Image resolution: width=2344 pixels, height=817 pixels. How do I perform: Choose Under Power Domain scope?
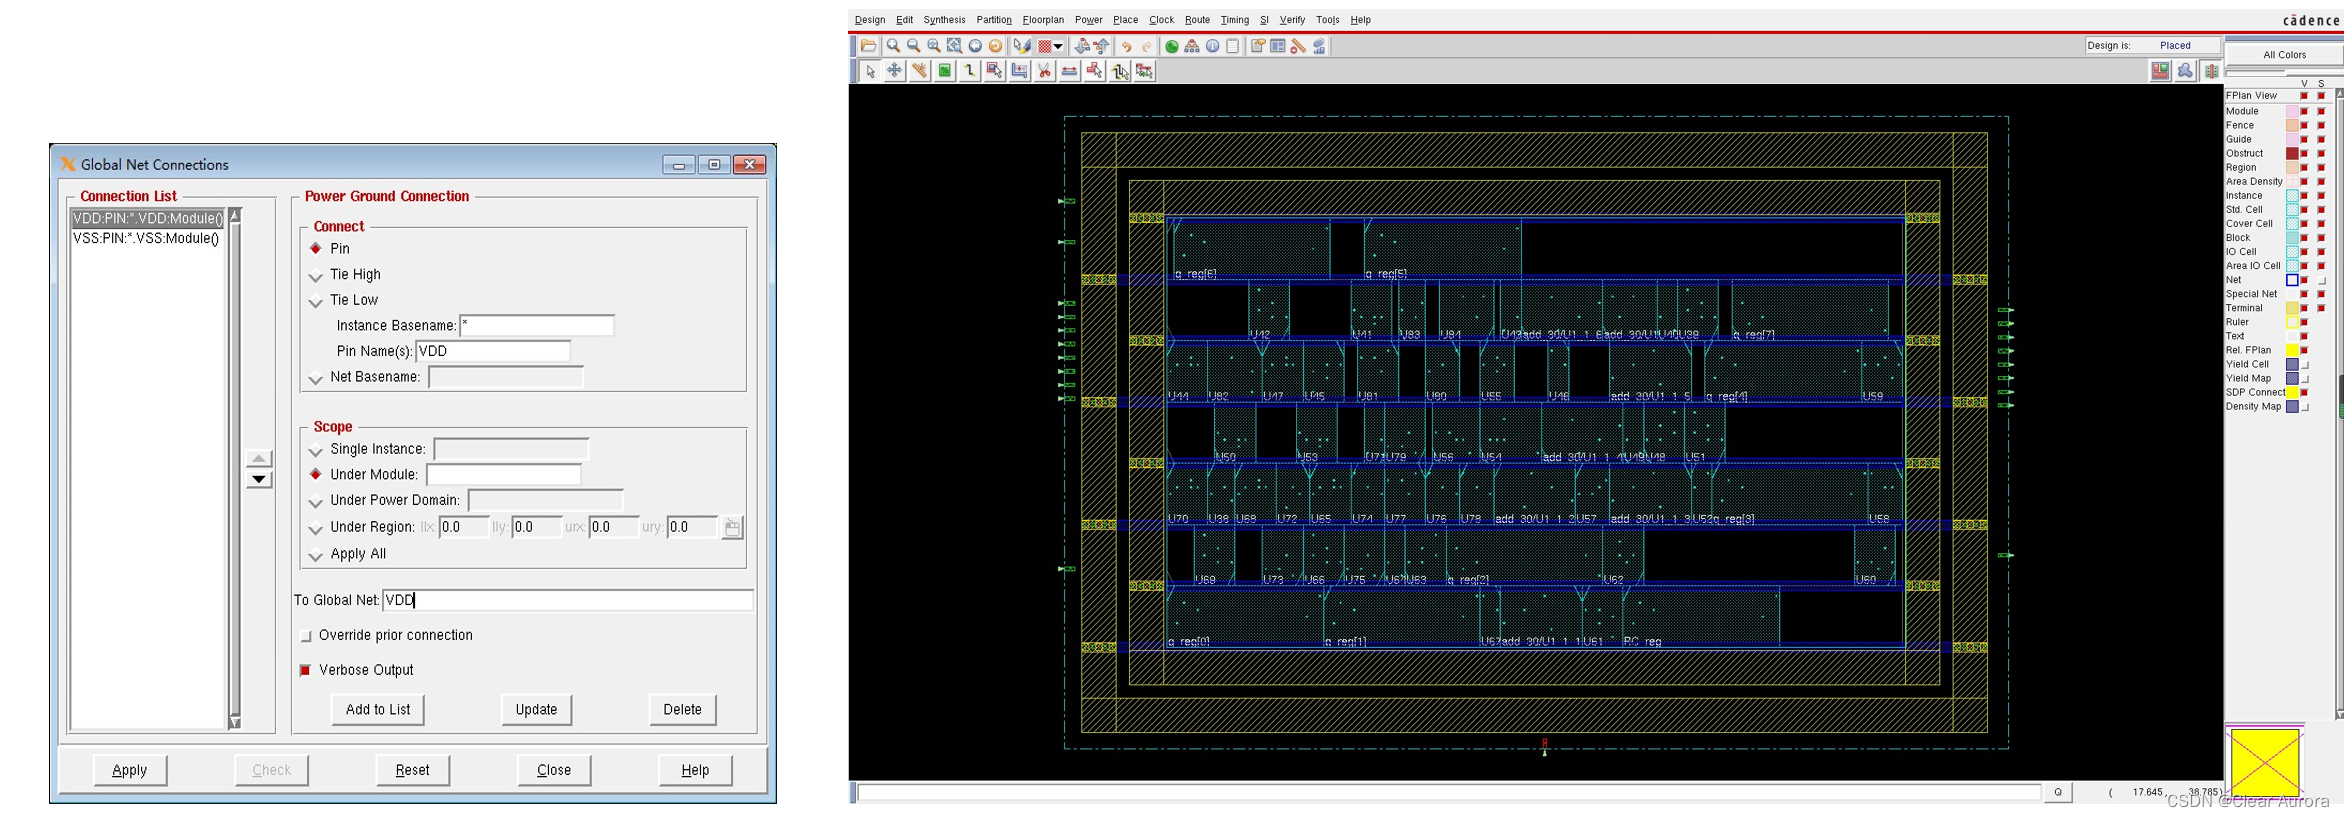pos(316,501)
